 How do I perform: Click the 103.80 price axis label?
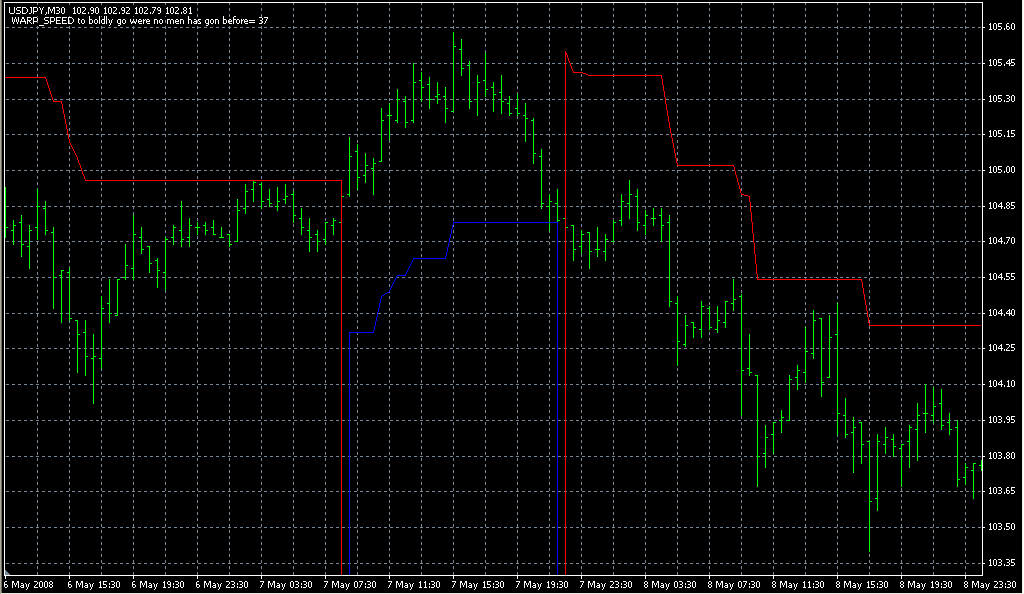1002,456
